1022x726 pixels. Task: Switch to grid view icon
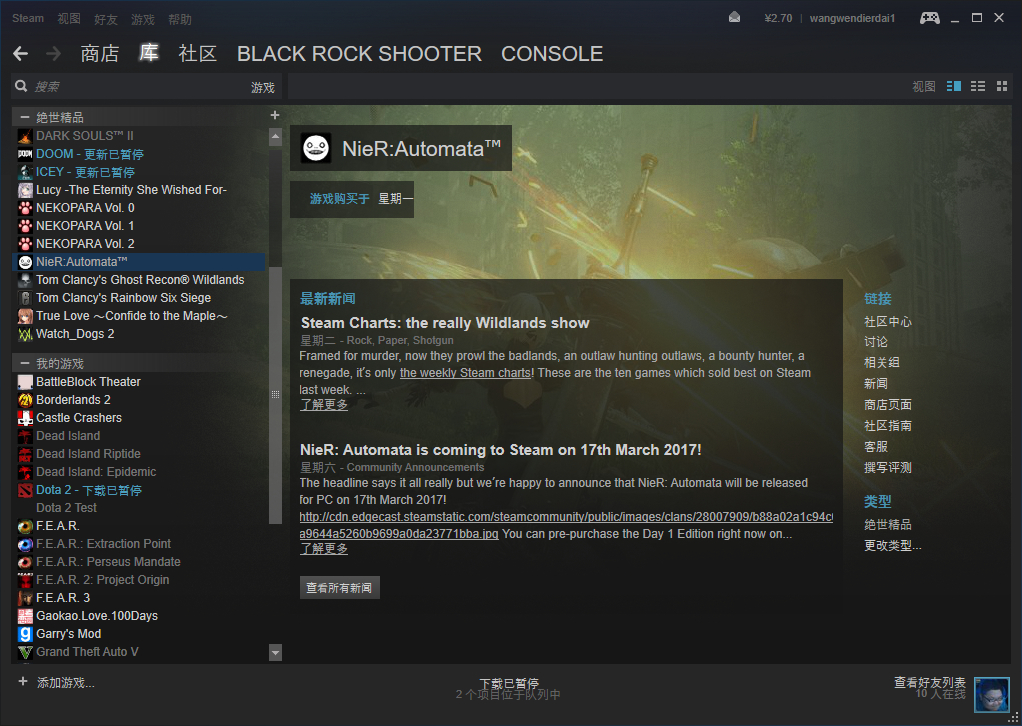click(1002, 86)
